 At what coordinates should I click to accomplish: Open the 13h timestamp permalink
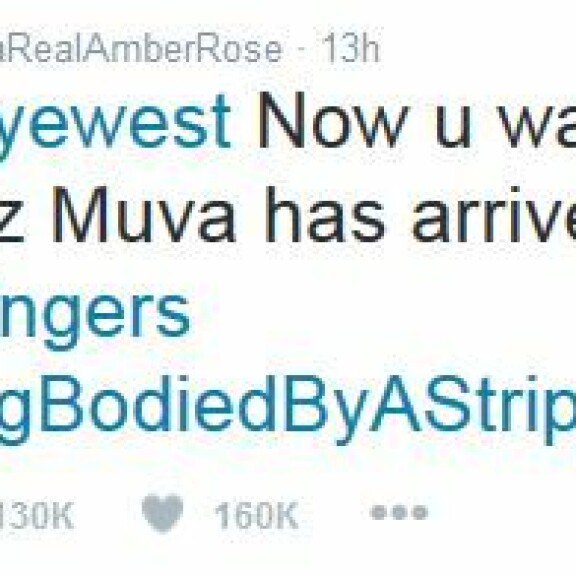coord(352,49)
